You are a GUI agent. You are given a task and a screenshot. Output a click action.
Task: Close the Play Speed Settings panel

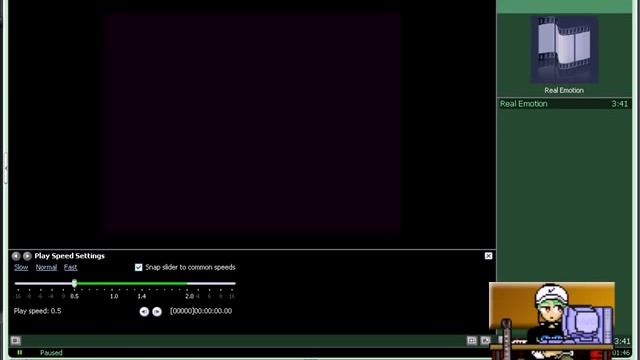(488, 256)
